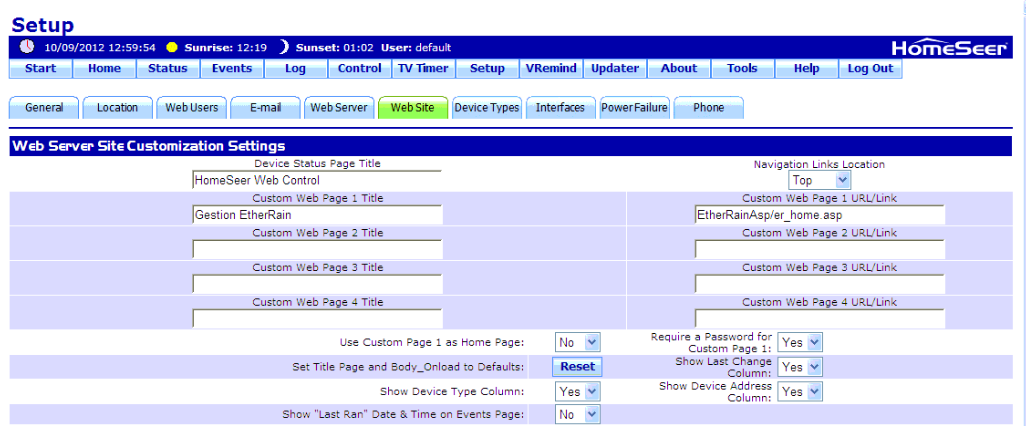1026x426 pixels.
Task: Open the Help page
Action: point(806,69)
